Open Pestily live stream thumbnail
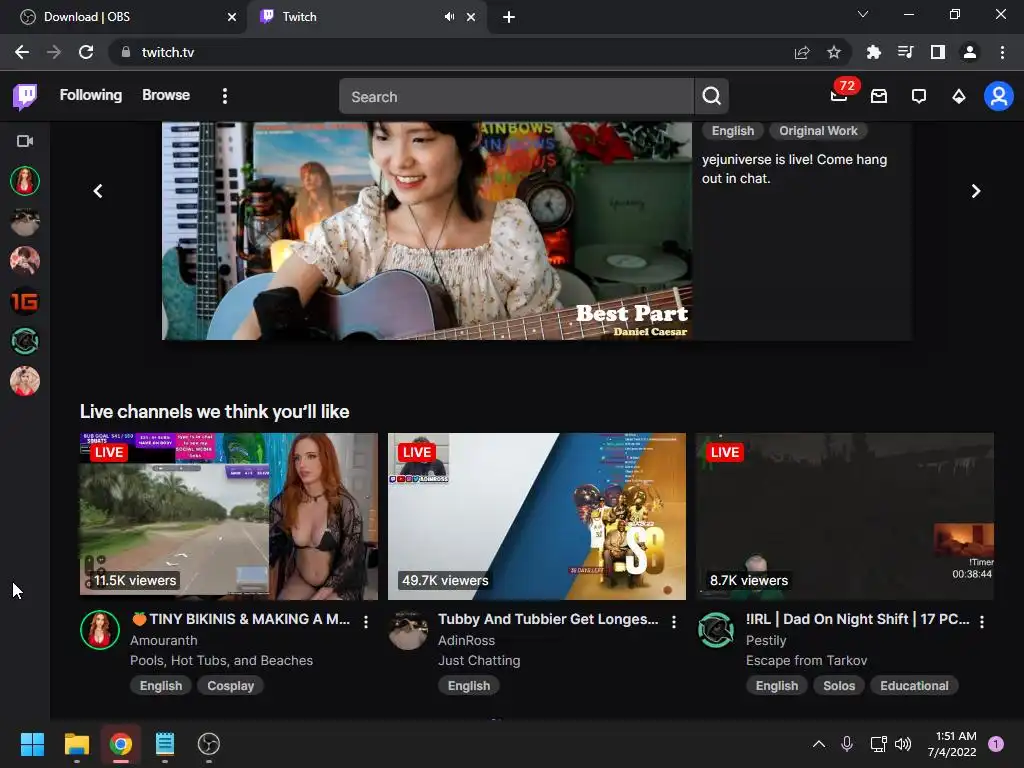1024x768 pixels. pyautogui.click(x=845, y=516)
